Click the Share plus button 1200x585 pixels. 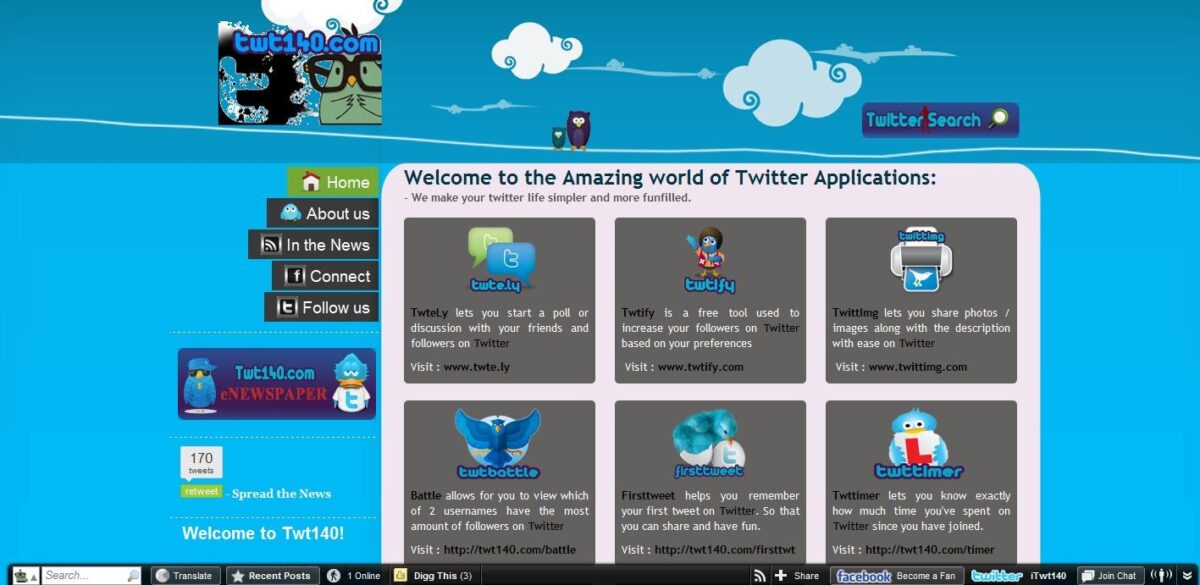[797, 576]
